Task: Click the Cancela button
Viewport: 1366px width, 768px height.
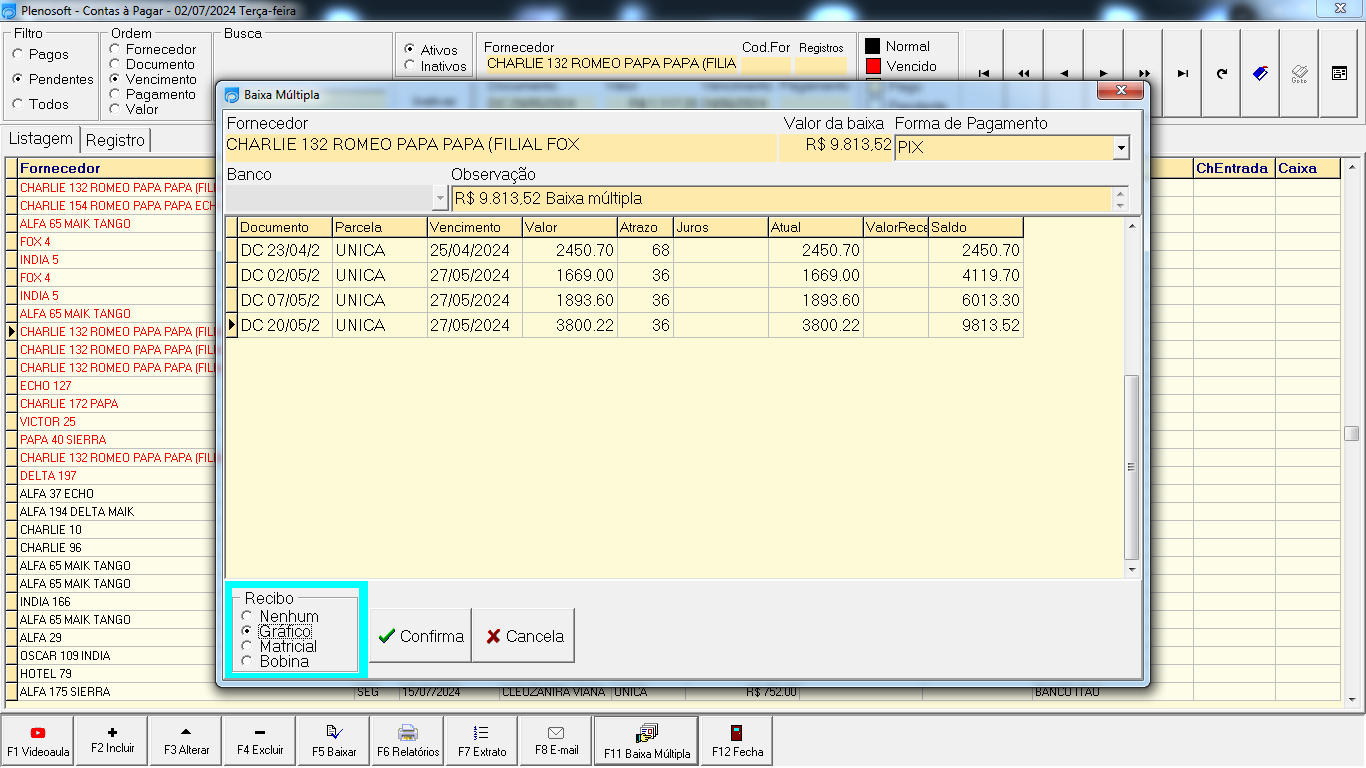Action: (525, 636)
